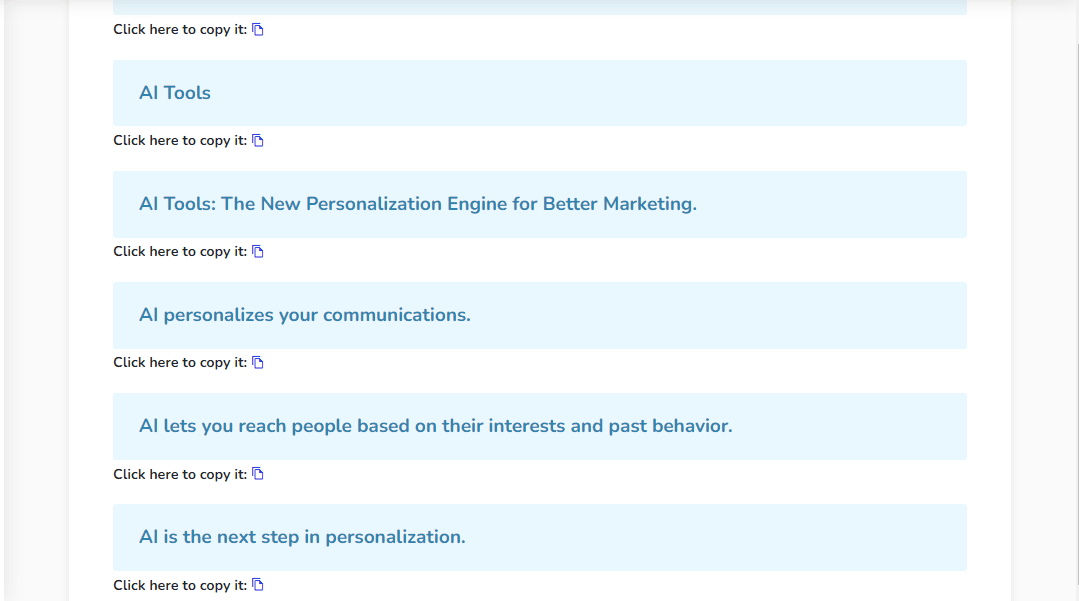Click the partially visible result box at top
This screenshot has width=1079, height=601.
pos(540,7)
